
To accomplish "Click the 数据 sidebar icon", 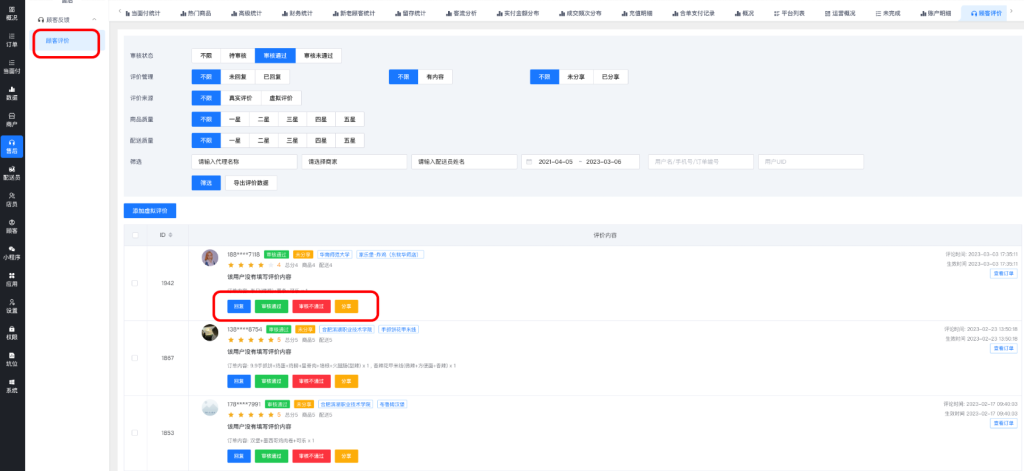I will [x=12, y=93].
